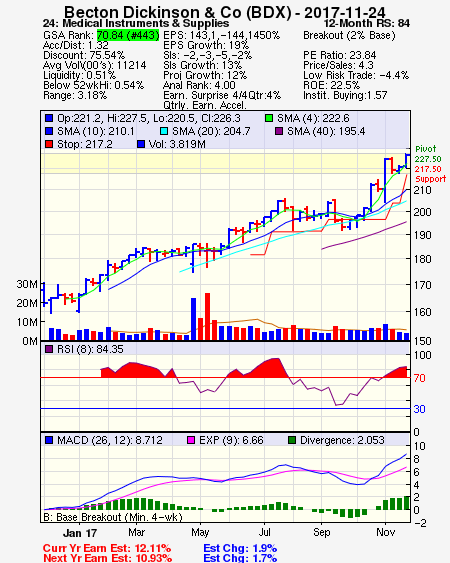450x563 pixels.
Task: Click the Proj Growth: 12% line
Action: click(205, 75)
